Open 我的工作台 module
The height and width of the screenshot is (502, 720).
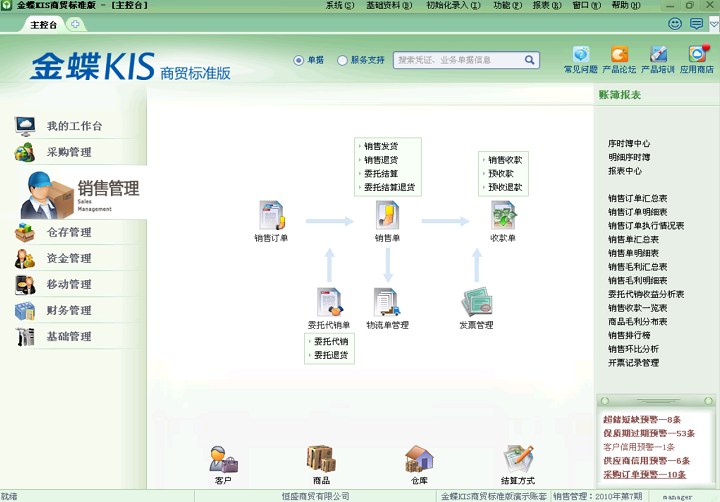click(x=74, y=126)
